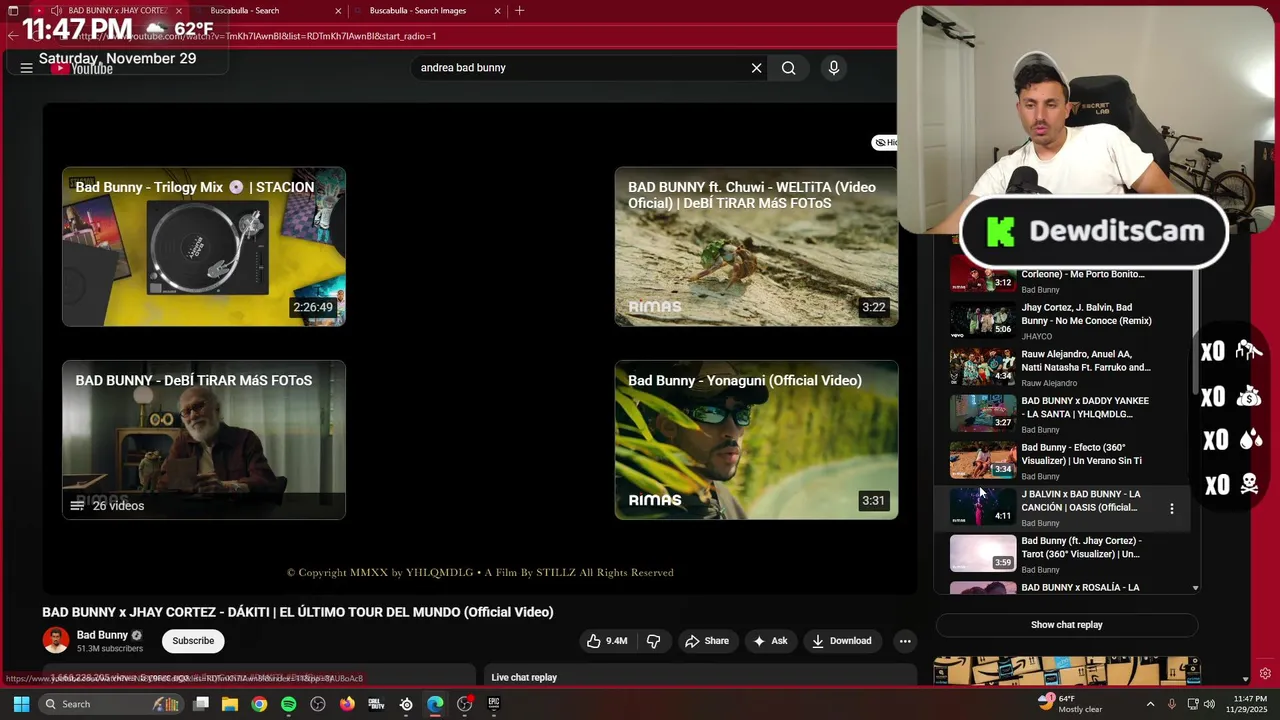The height and width of the screenshot is (720, 1280).
Task: Mute the tab via speaker icon
Action: tap(57, 11)
